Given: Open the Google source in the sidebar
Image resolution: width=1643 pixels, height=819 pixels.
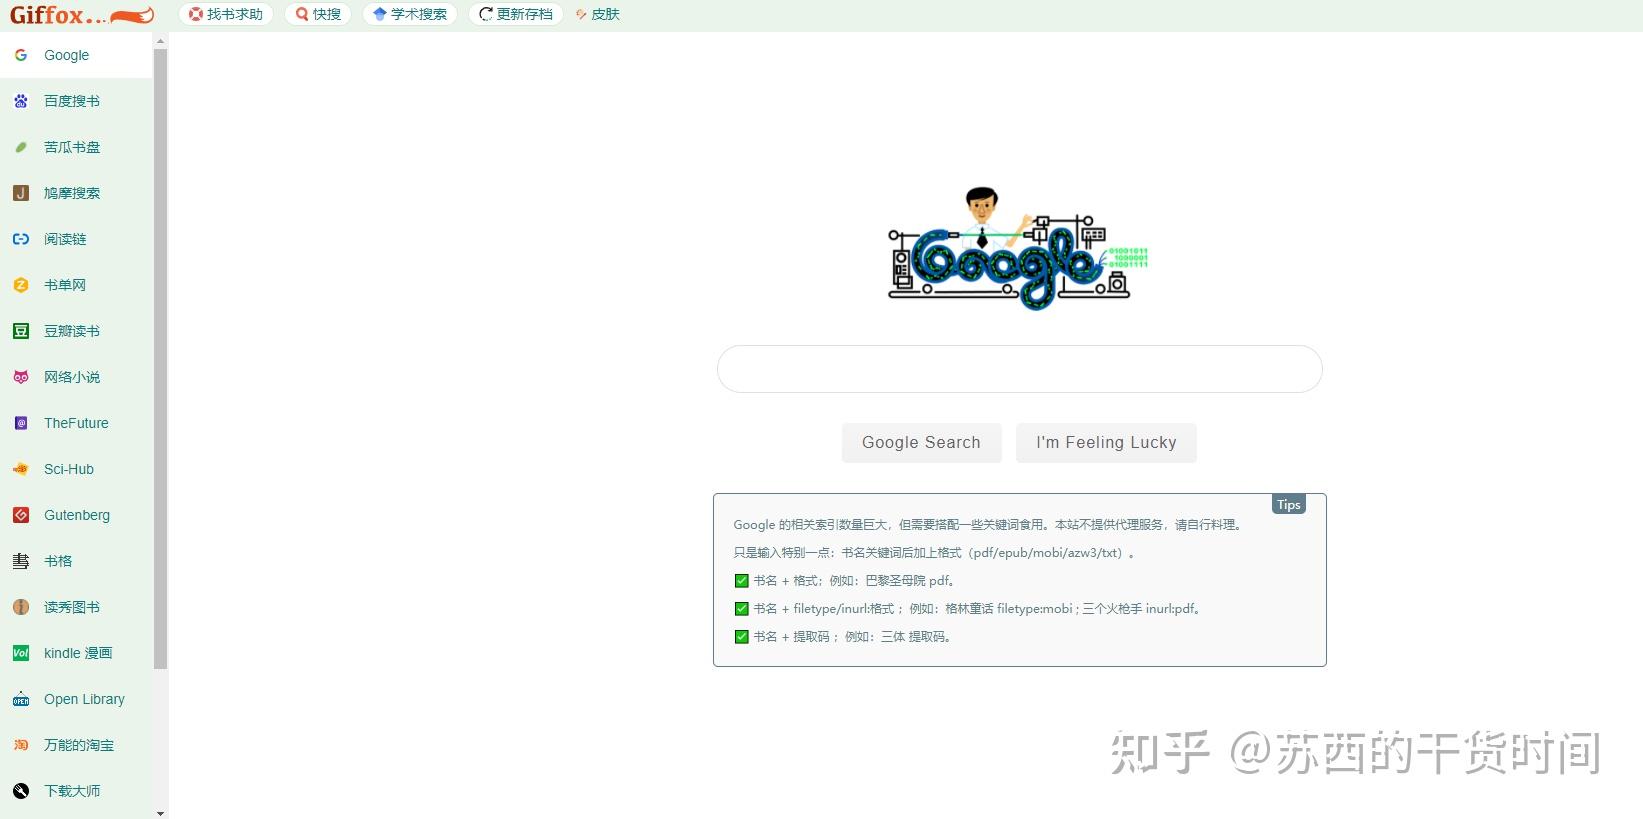Looking at the screenshot, I should [76, 55].
